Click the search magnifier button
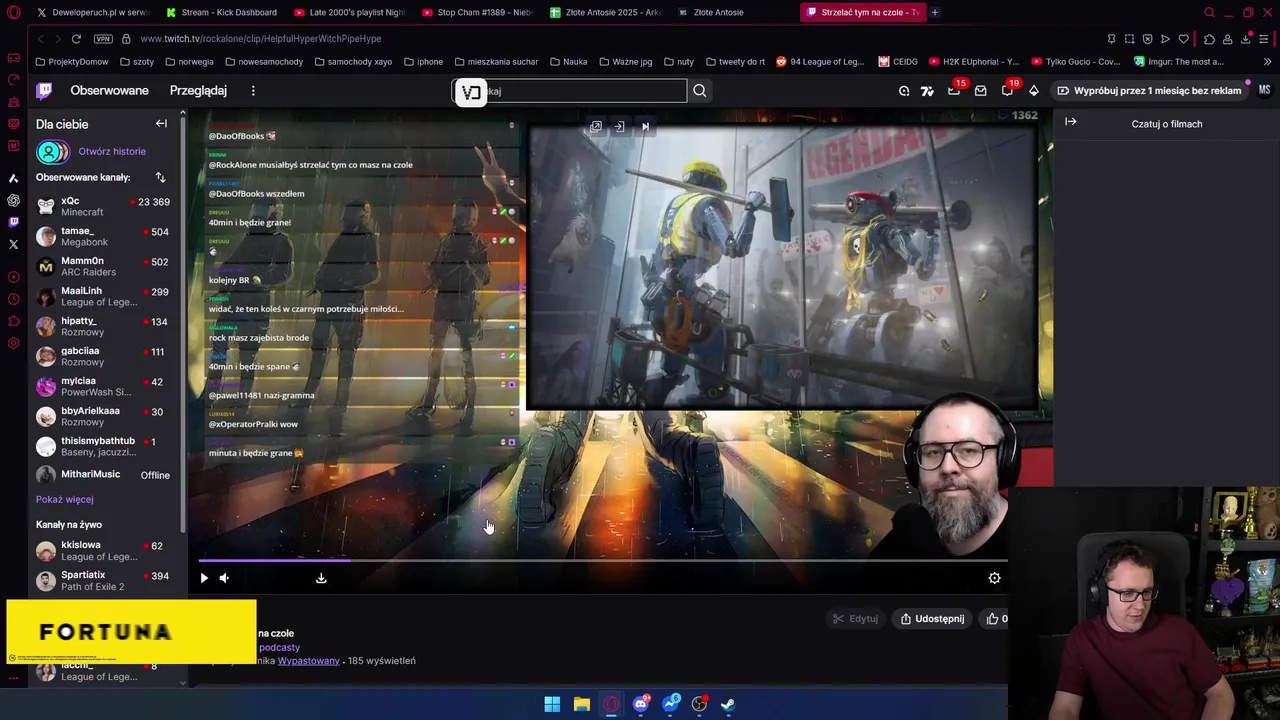1280x720 pixels. point(700,91)
